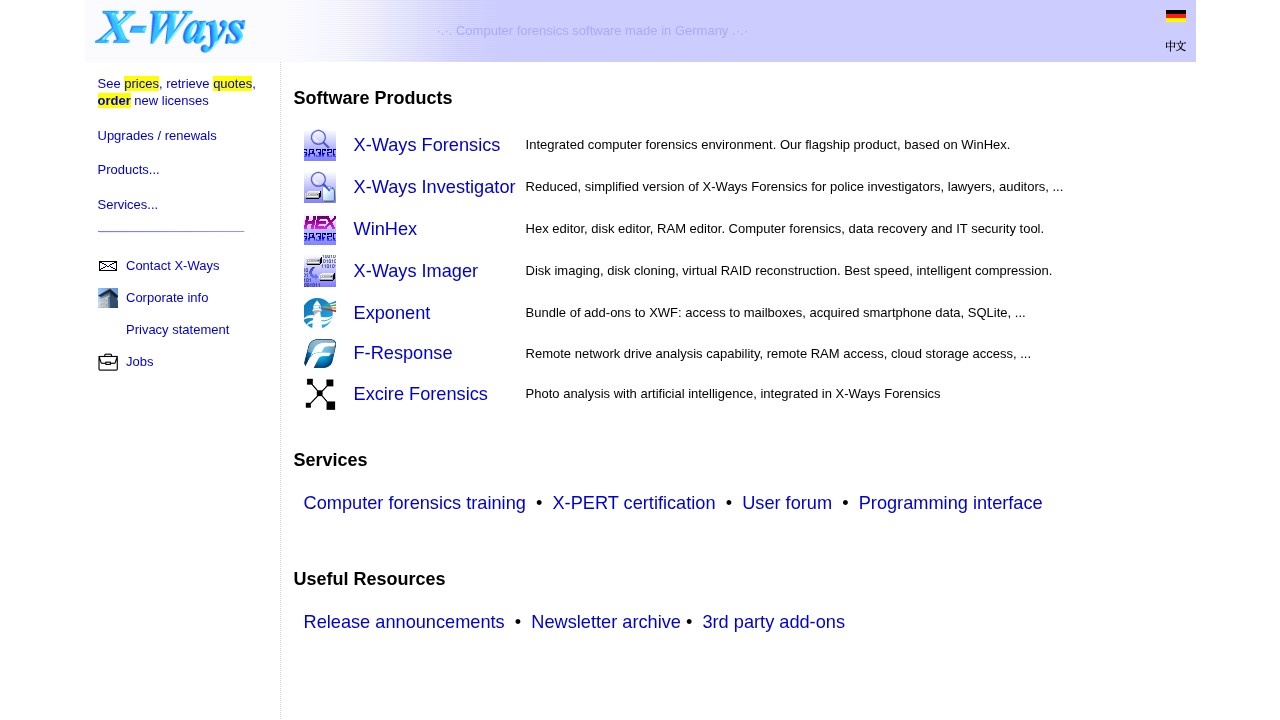This screenshot has width=1280, height=720.
Task: Click the X-Ways Investigator product icon
Action: click(320, 187)
